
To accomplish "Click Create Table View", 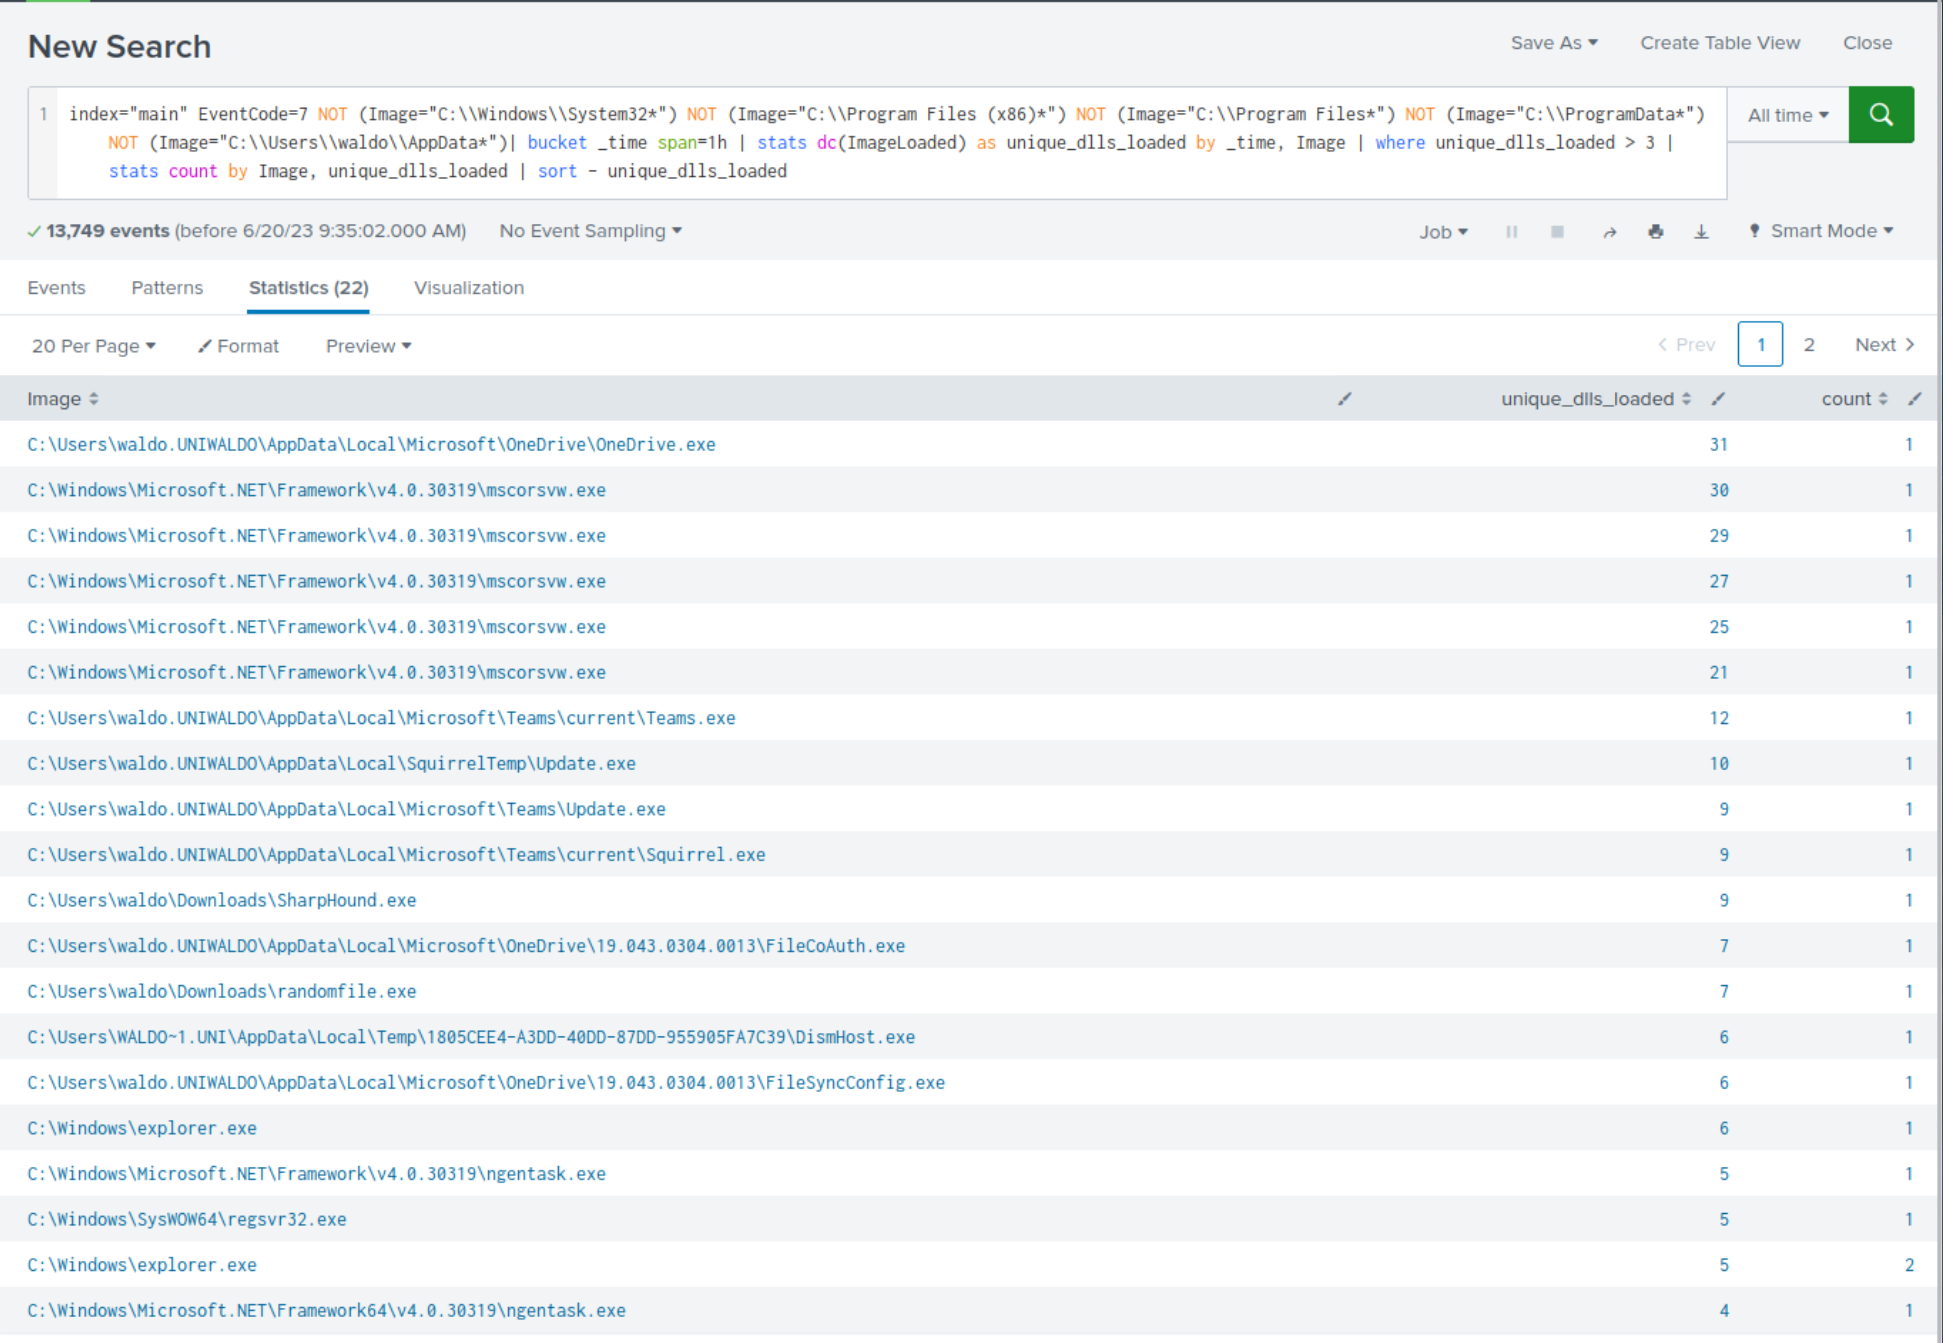I will pos(1719,43).
